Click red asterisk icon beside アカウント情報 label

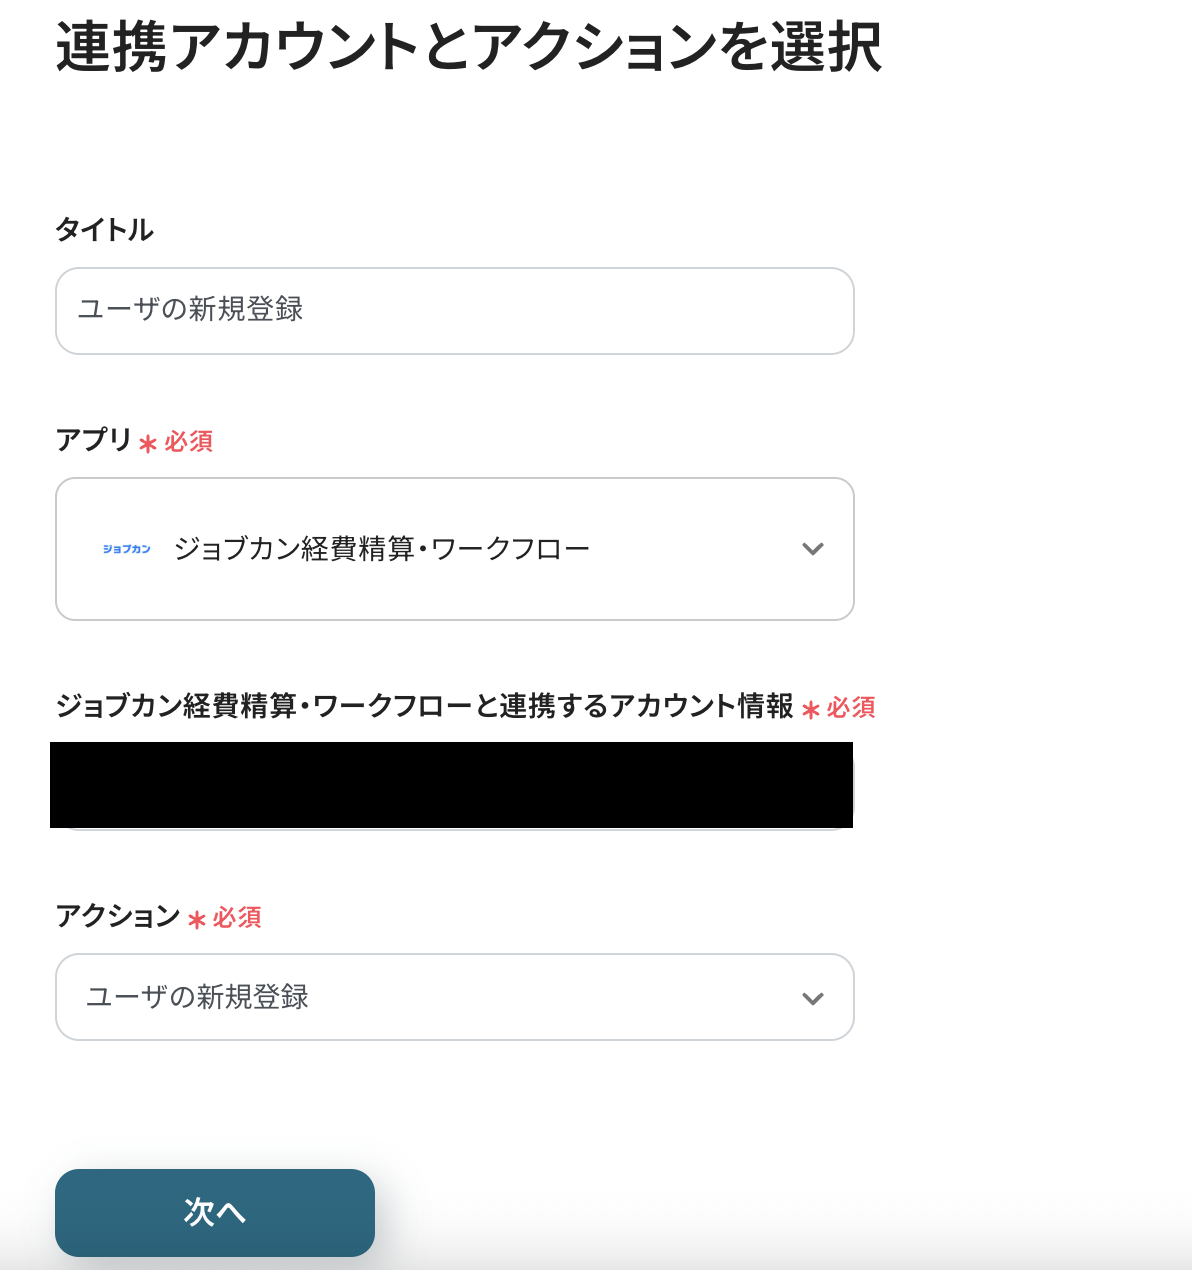click(811, 709)
